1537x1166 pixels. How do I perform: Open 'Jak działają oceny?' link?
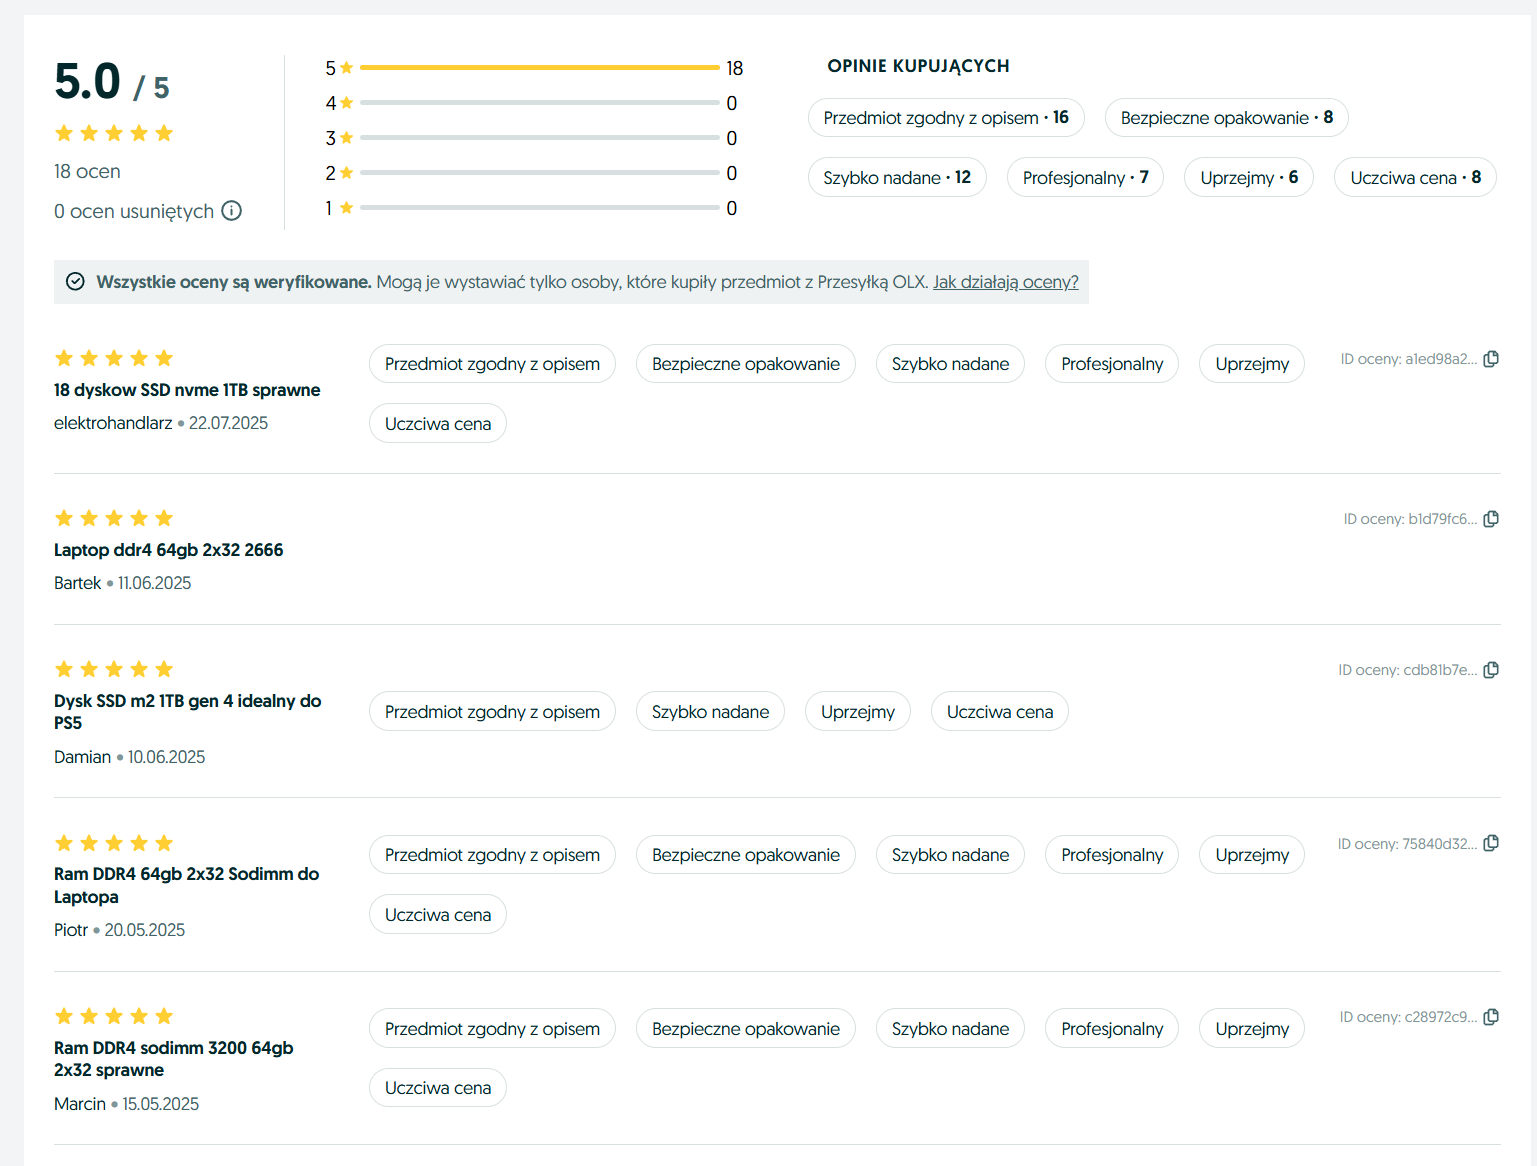(x=1005, y=282)
